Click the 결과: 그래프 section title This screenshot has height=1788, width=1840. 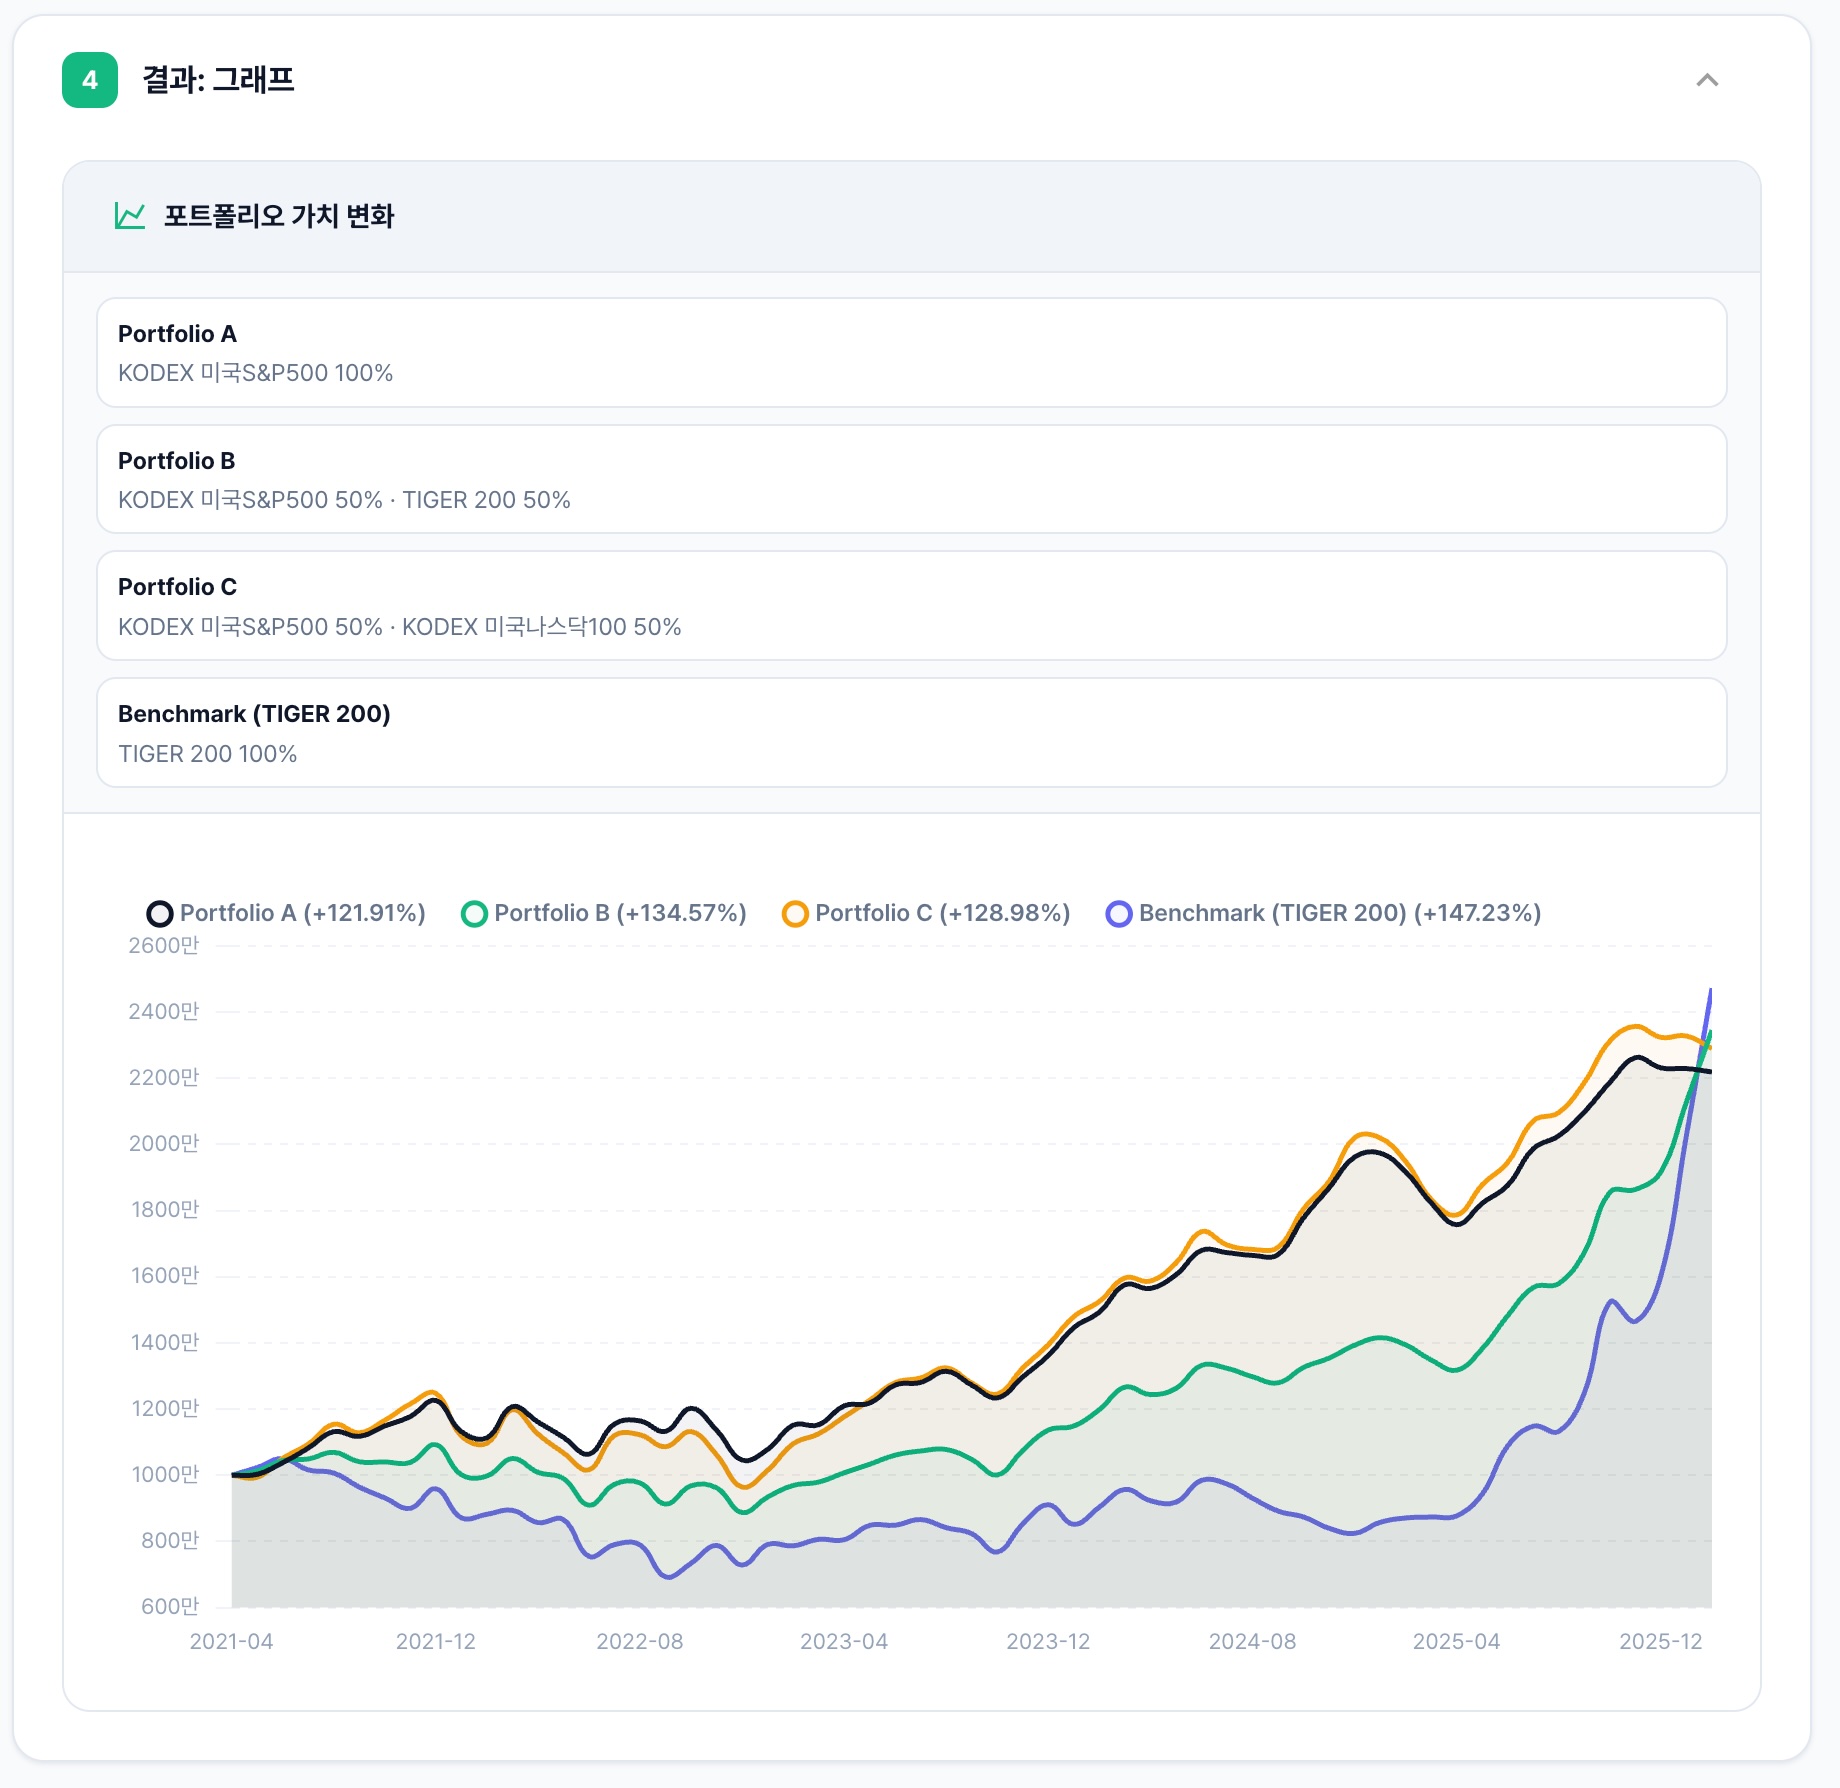[x=218, y=80]
